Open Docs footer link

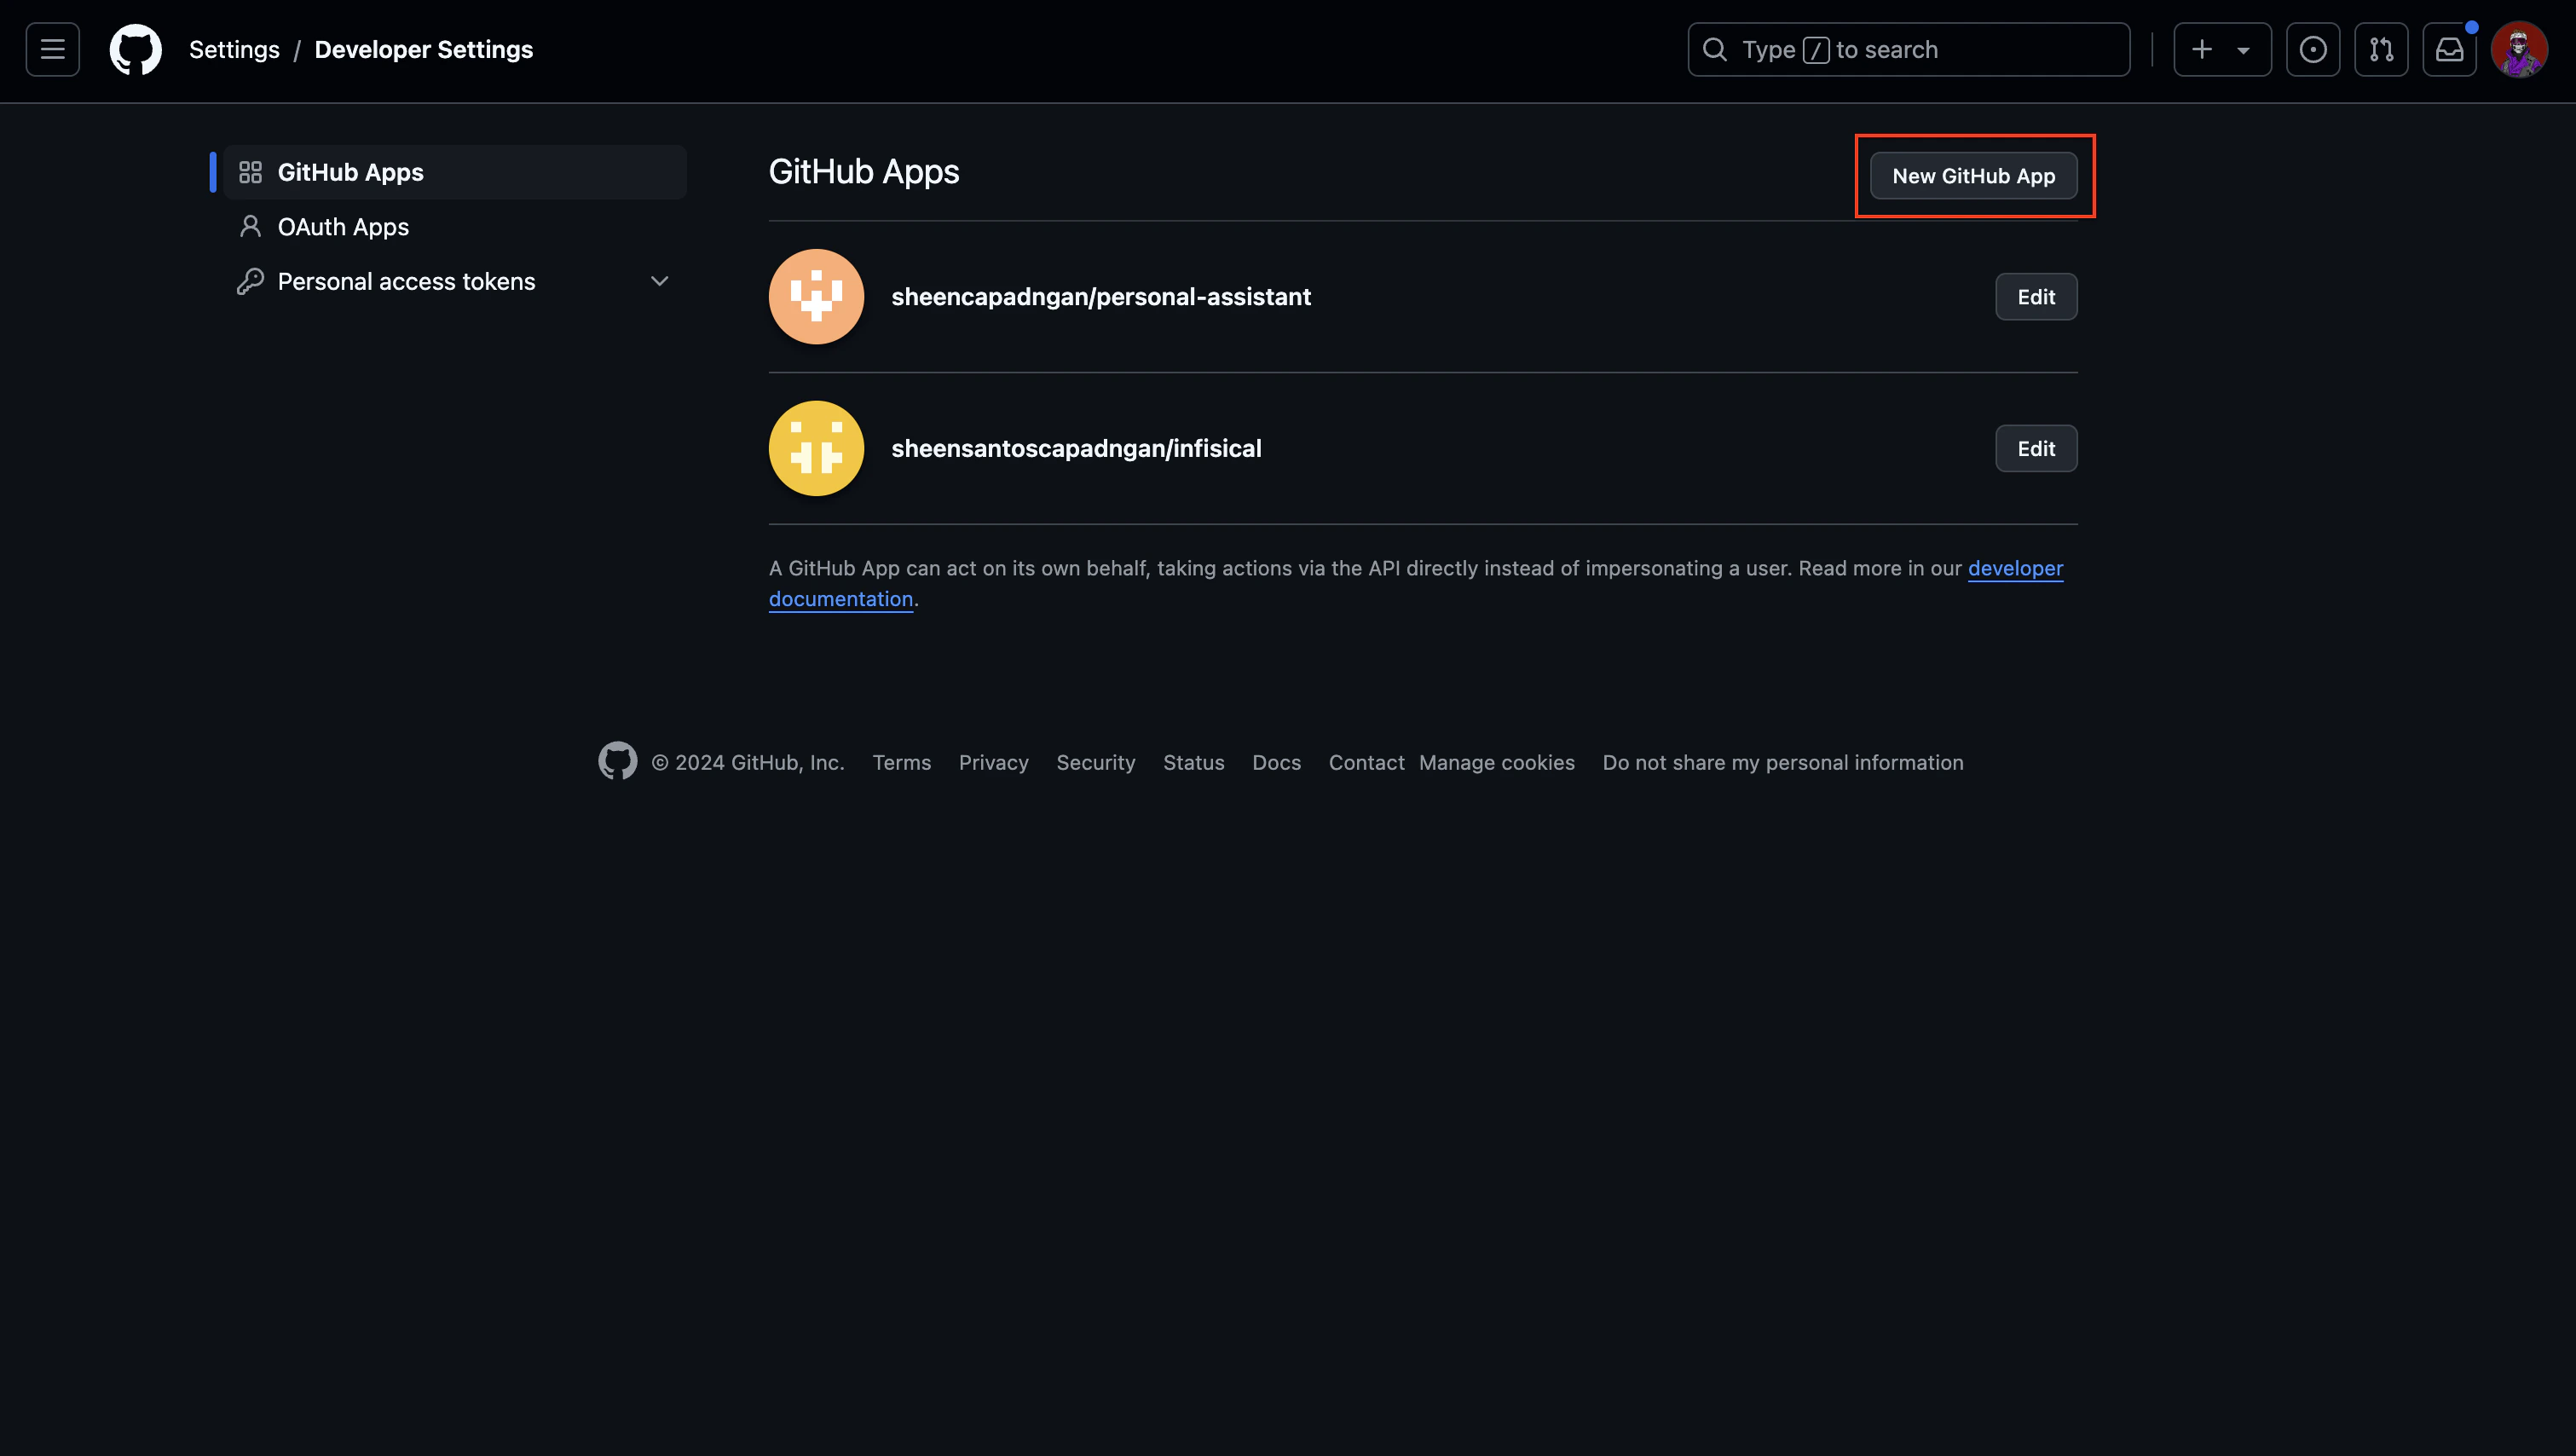point(1276,762)
